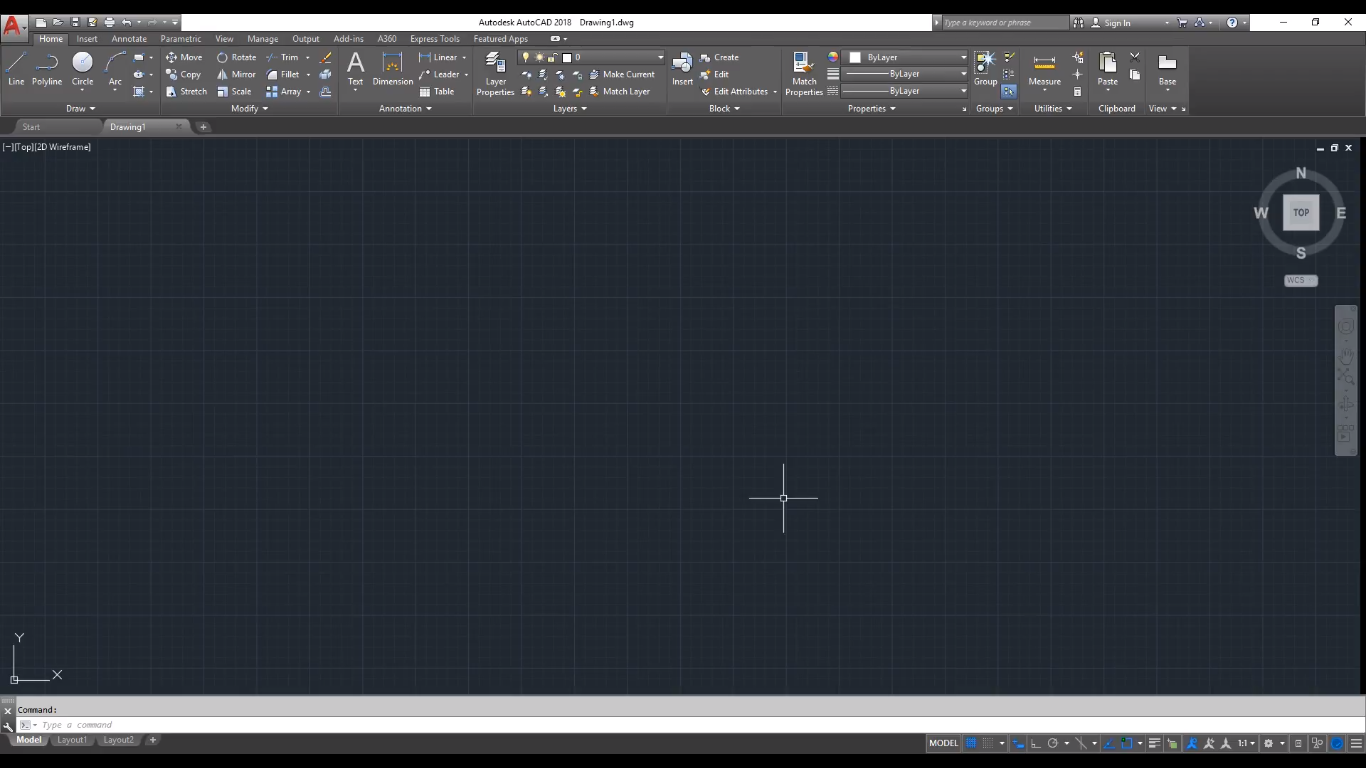Activate the Polyline tool
The width and height of the screenshot is (1366, 768).
pos(46,68)
